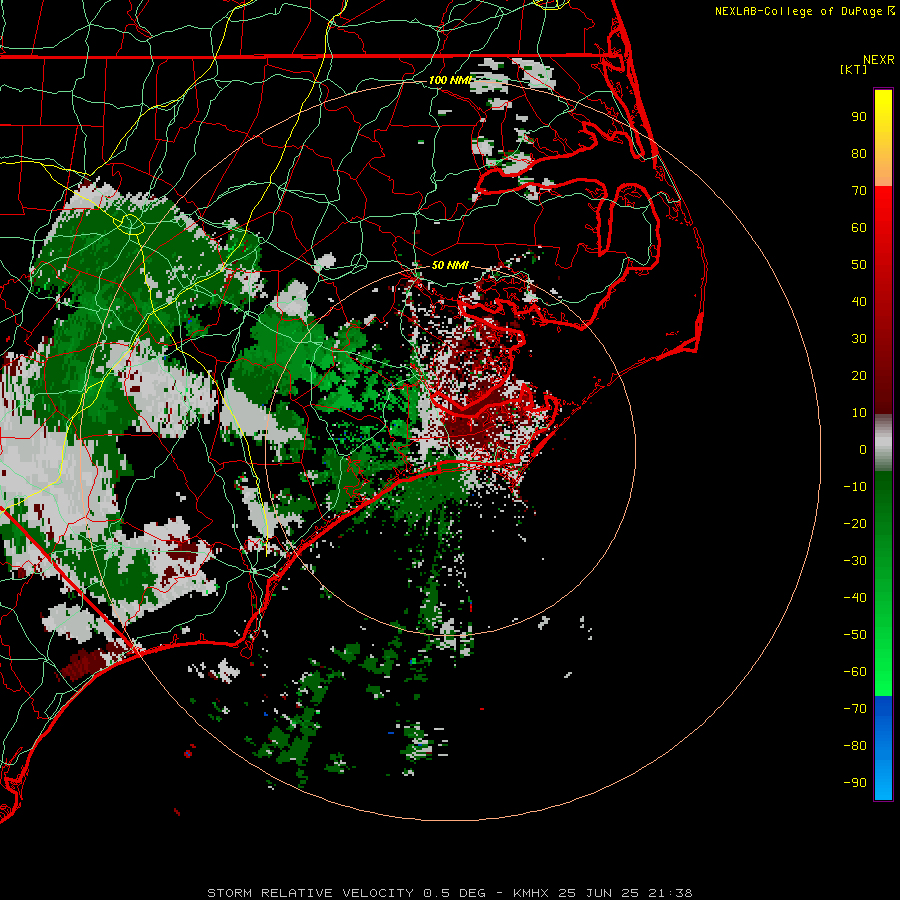Click the NEXR label above the legend
The height and width of the screenshot is (900, 900).
[x=879, y=60]
